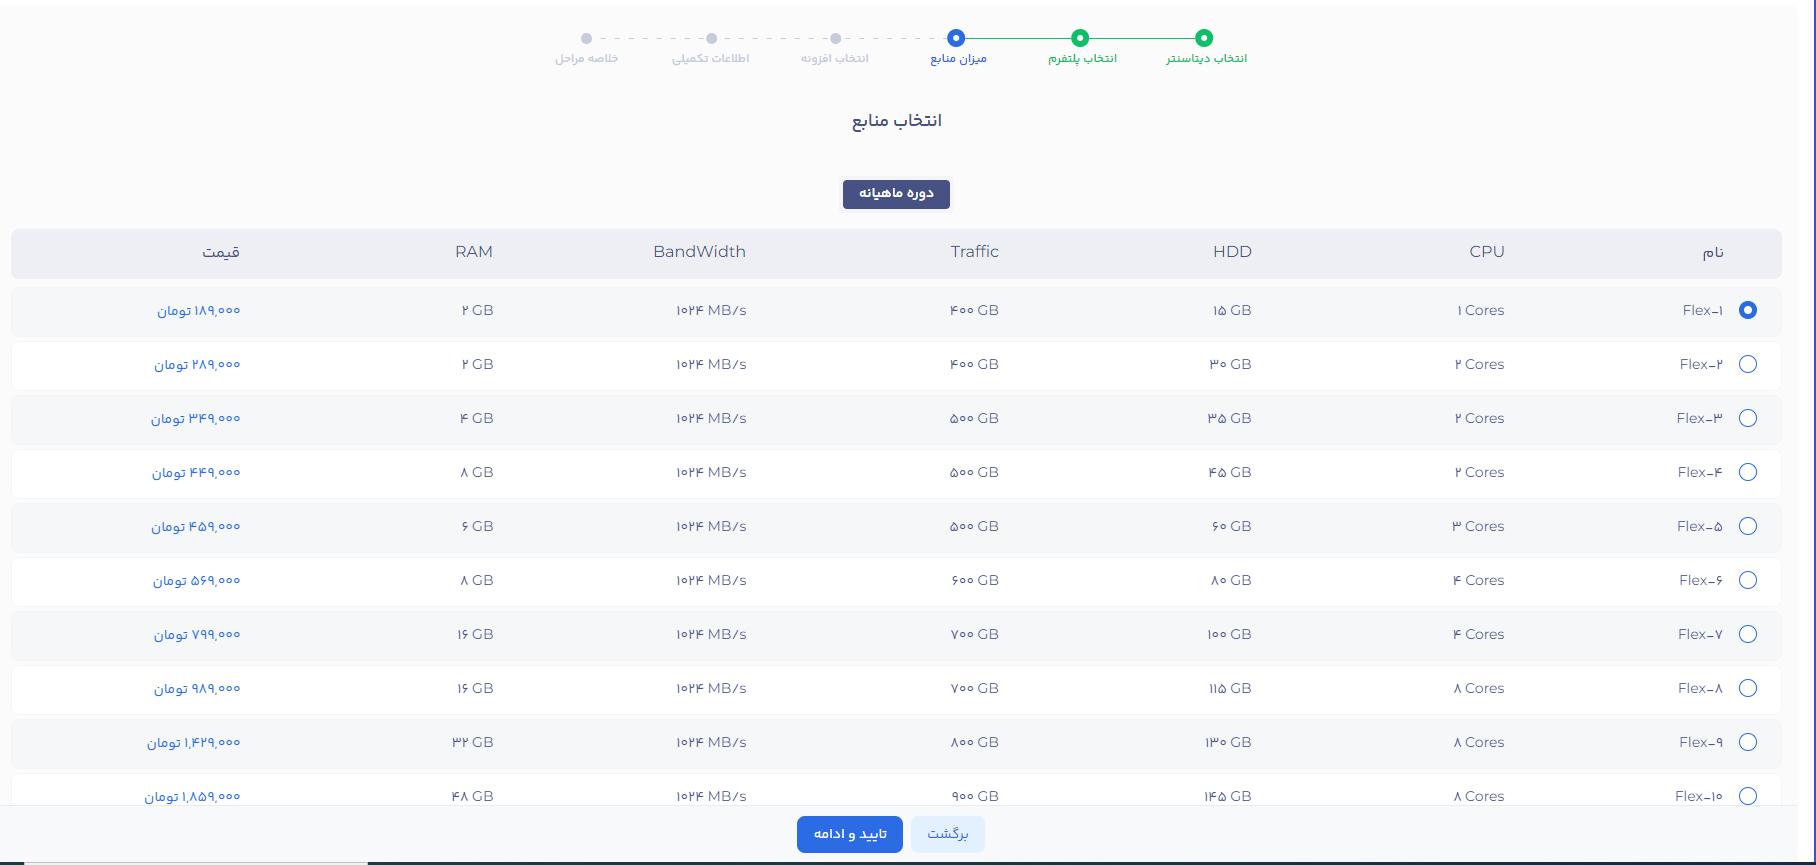The width and height of the screenshot is (1816, 865).
Task: Click the Flex-7 price 799,000 تومان
Action: point(197,635)
